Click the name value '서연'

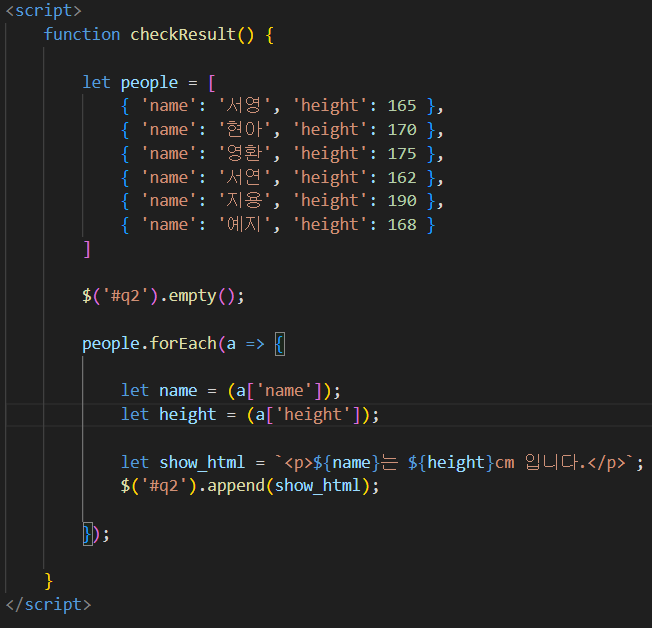[x=244, y=178]
